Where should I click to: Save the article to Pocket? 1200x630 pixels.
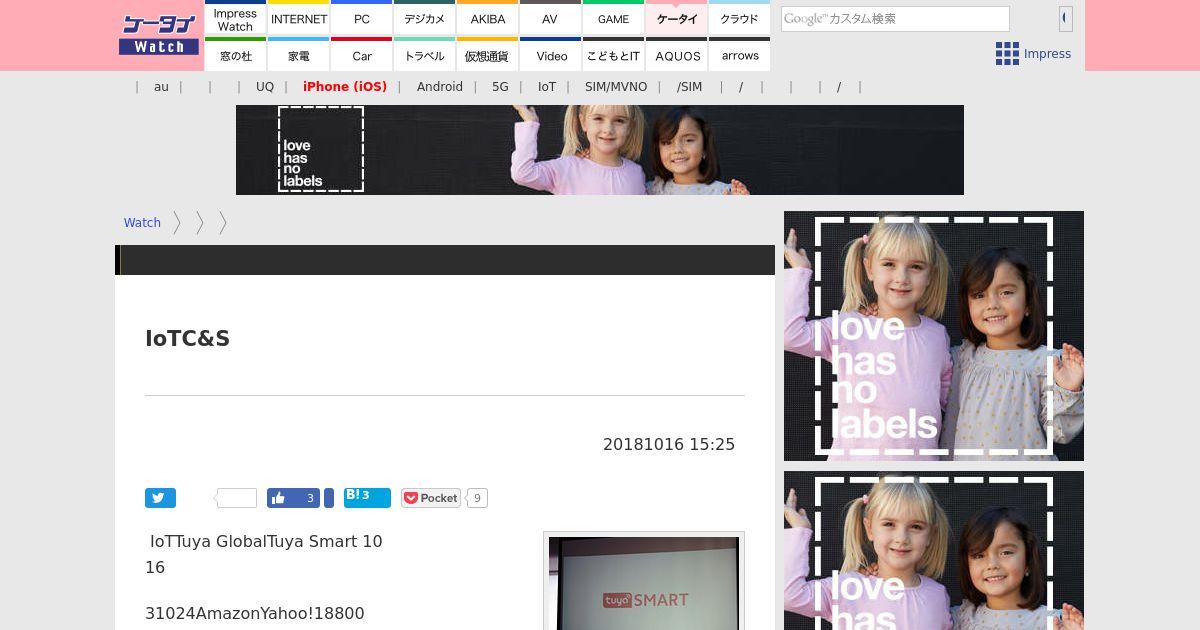click(431, 498)
